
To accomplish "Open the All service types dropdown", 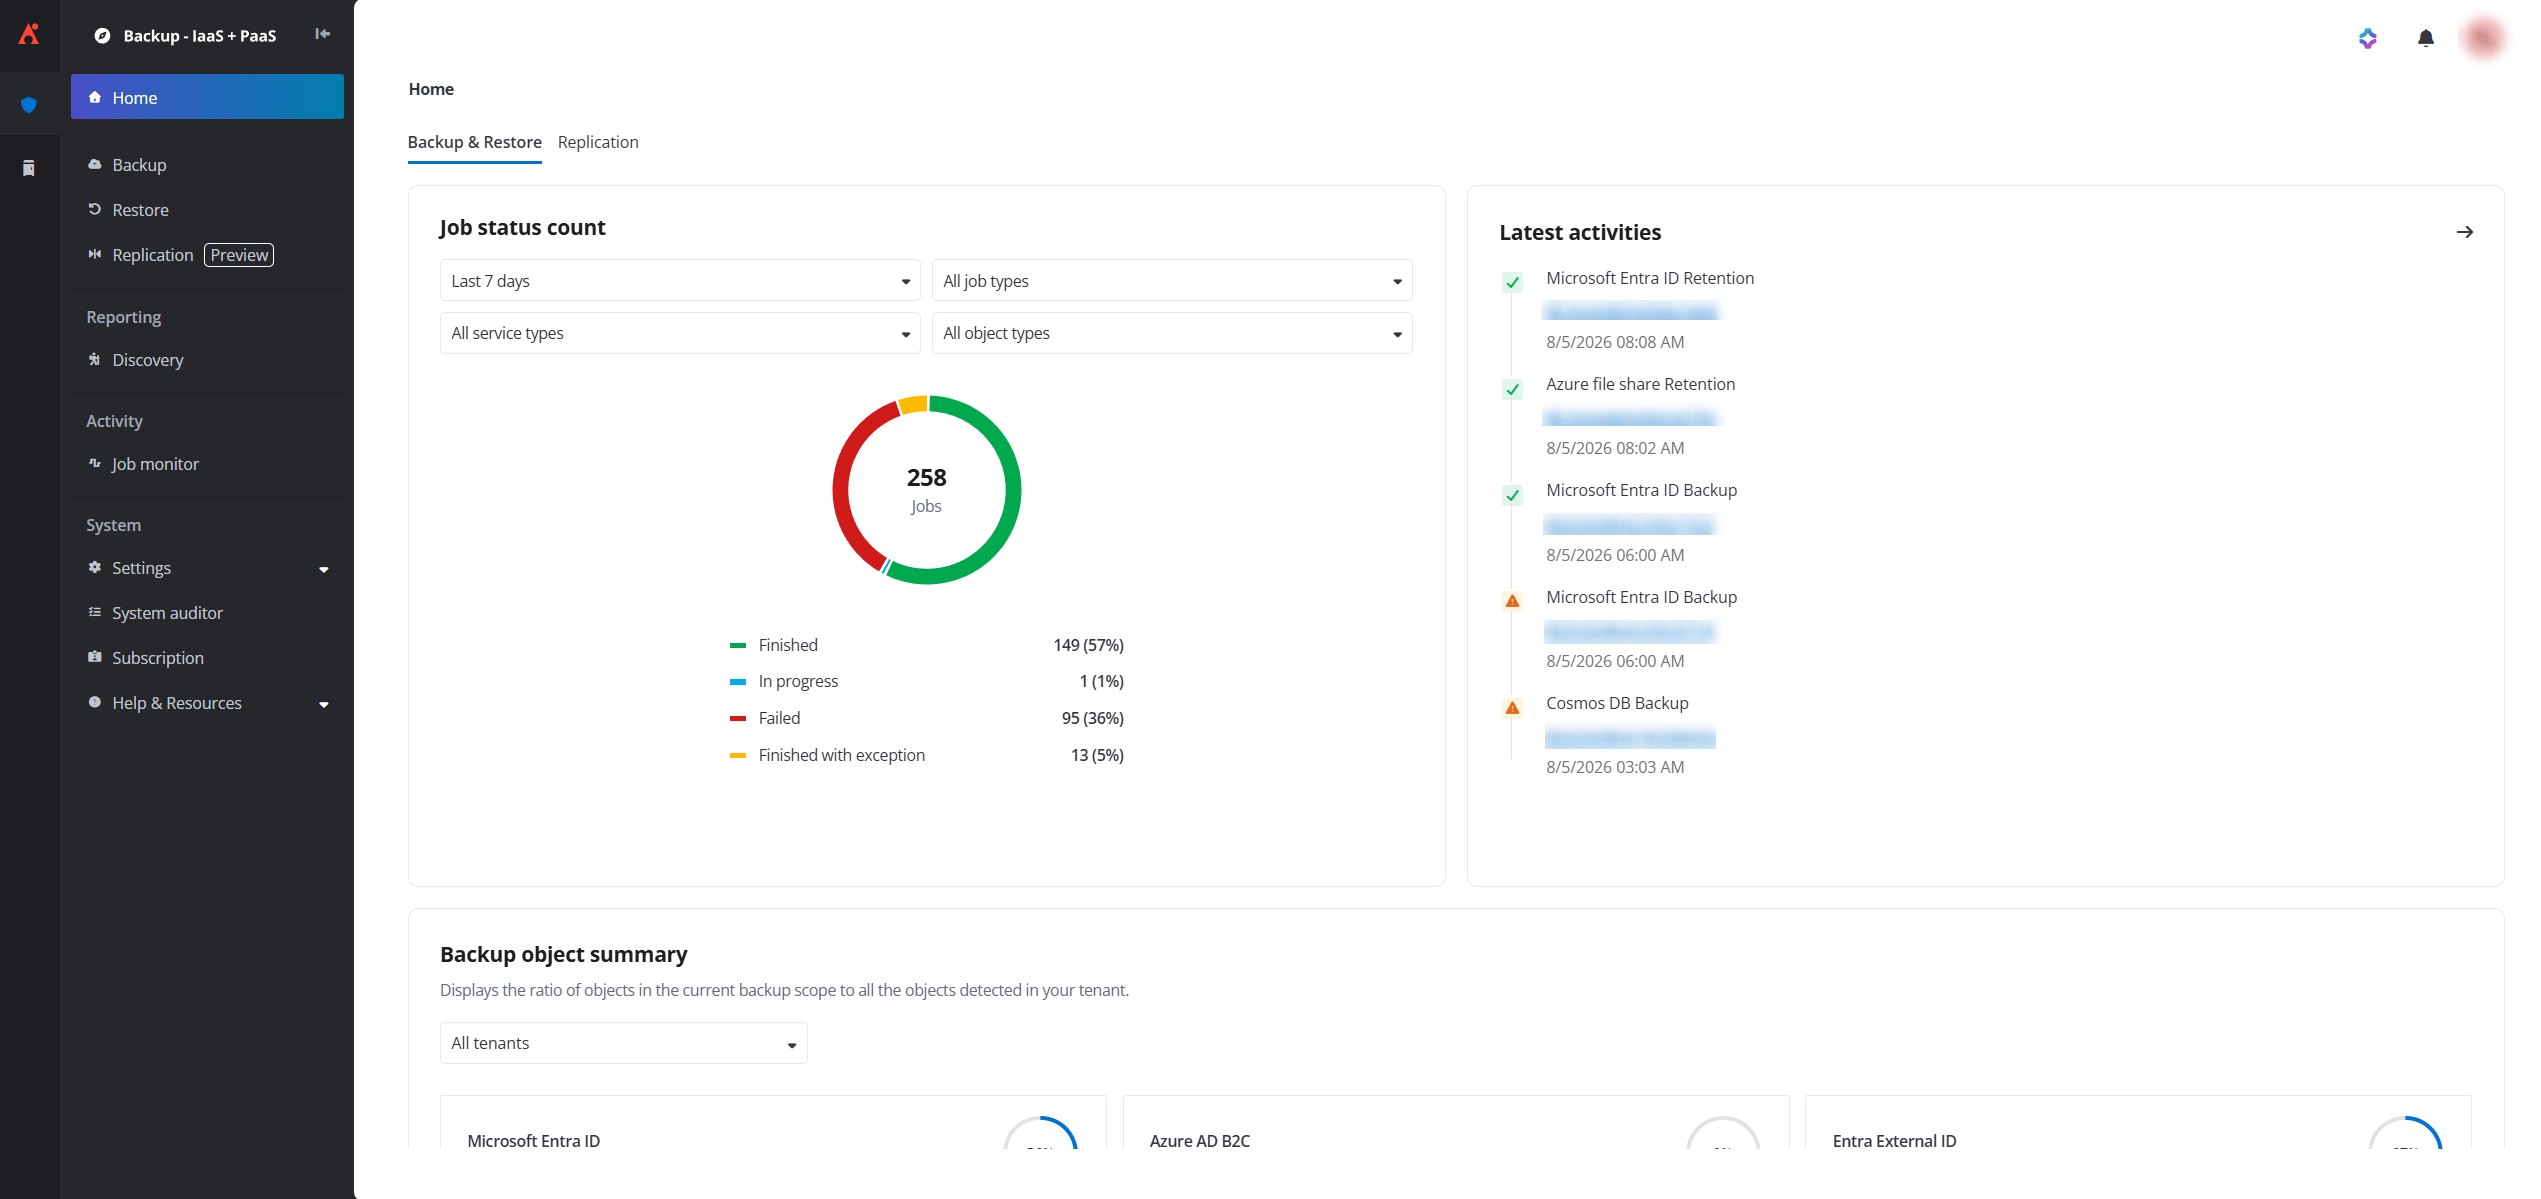I will pyautogui.click(x=680, y=333).
